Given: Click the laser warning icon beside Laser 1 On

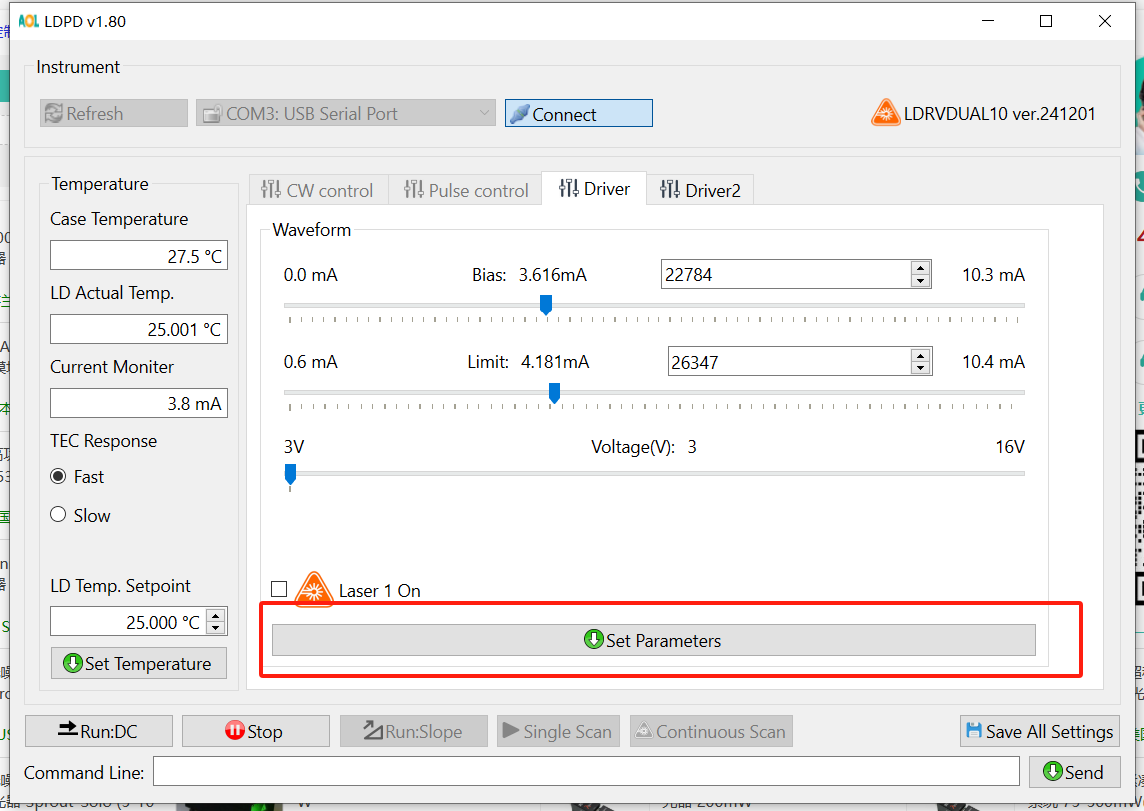Looking at the screenshot, I should 314,590.
